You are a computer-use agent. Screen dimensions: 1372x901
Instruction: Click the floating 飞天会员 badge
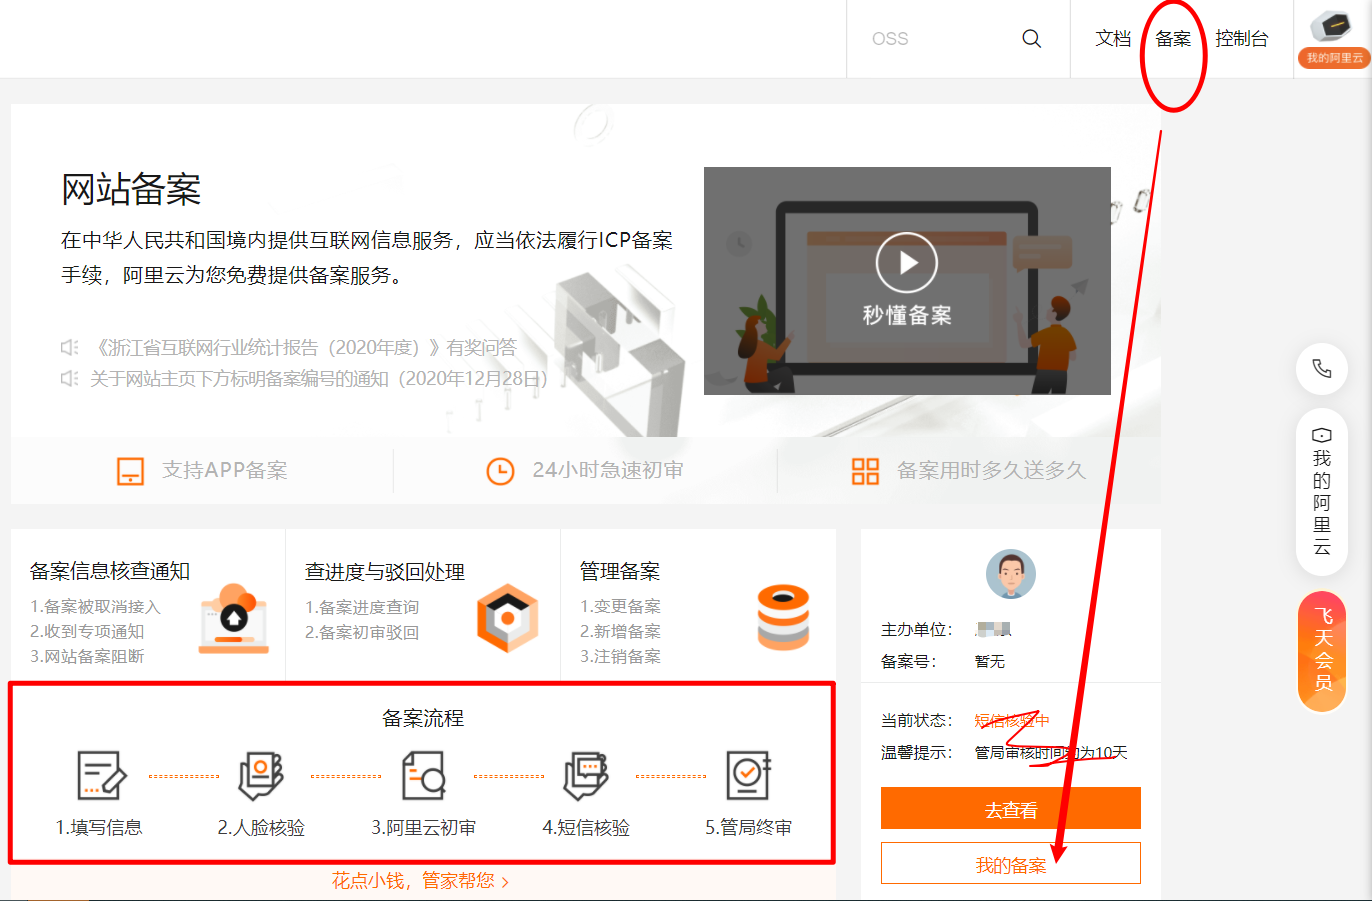click(1322, 651)
